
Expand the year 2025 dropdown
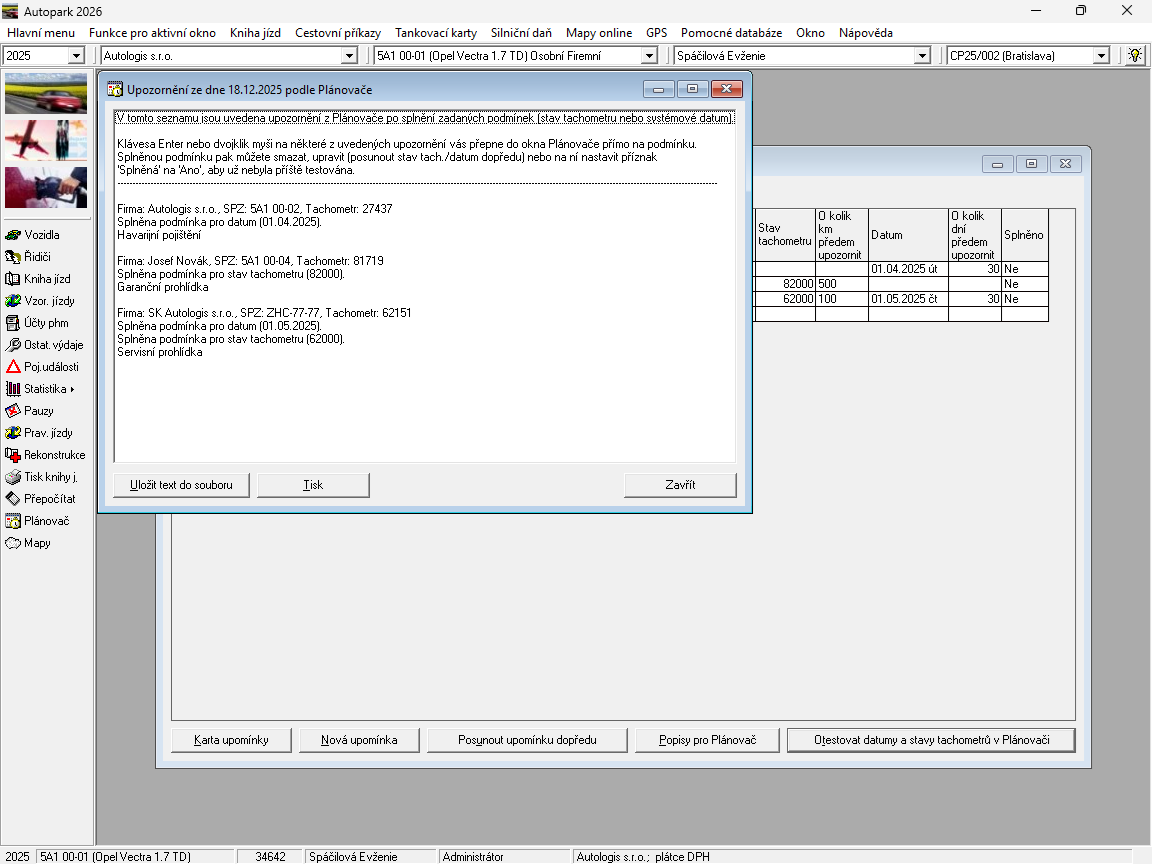pyautogui.click(x=76, y=56)
